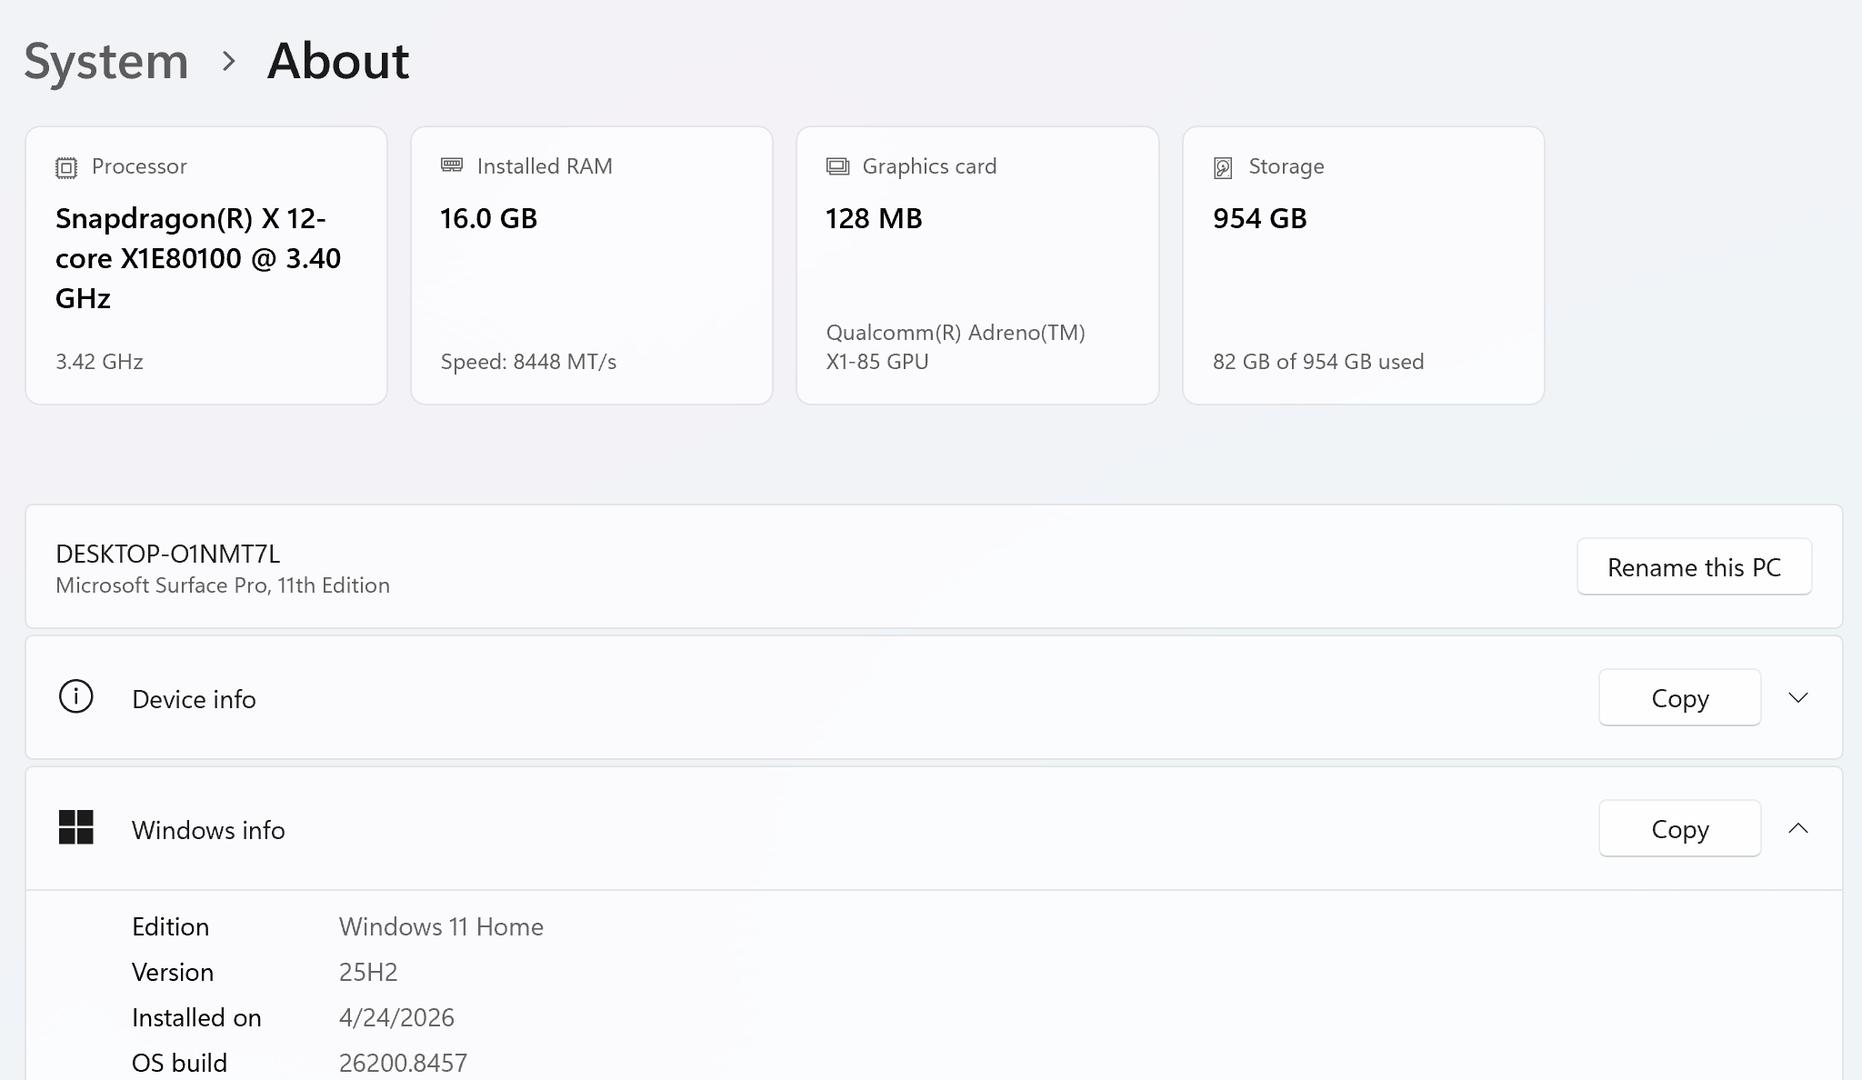Image resolution: width=1862 pixels, height=1080 pixels.
Task: Collapse the Windows info section
Action: [1798, 829]
